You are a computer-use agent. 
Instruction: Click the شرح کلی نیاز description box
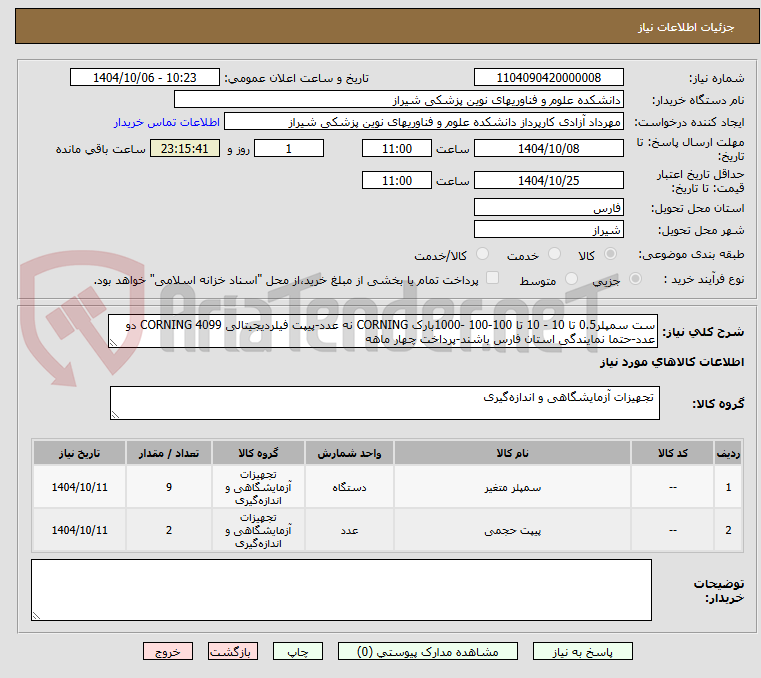(x=383, y=331)
